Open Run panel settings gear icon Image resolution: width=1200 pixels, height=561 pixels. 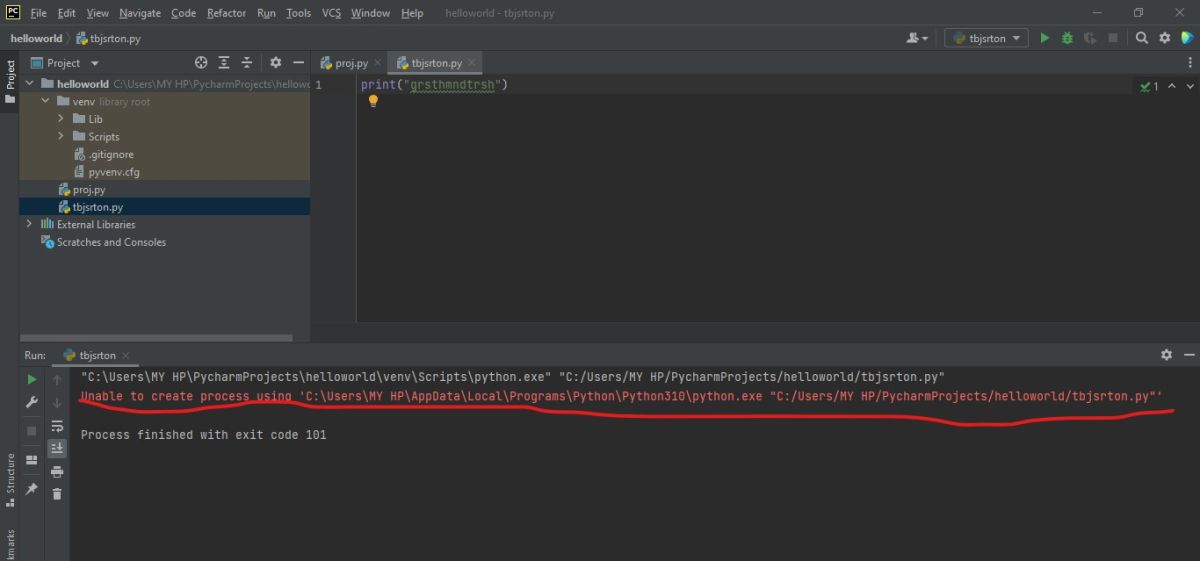point(1166,355)
